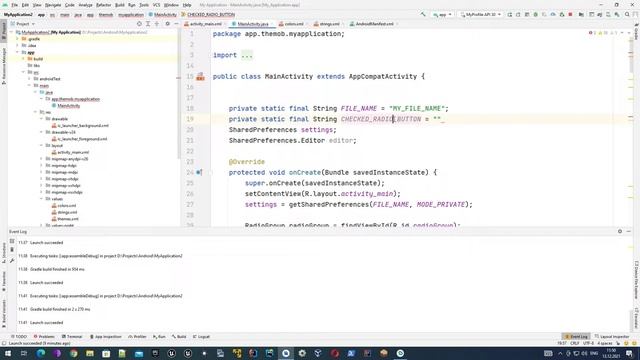Collapse the app folder in tree

tap(18, 52)
